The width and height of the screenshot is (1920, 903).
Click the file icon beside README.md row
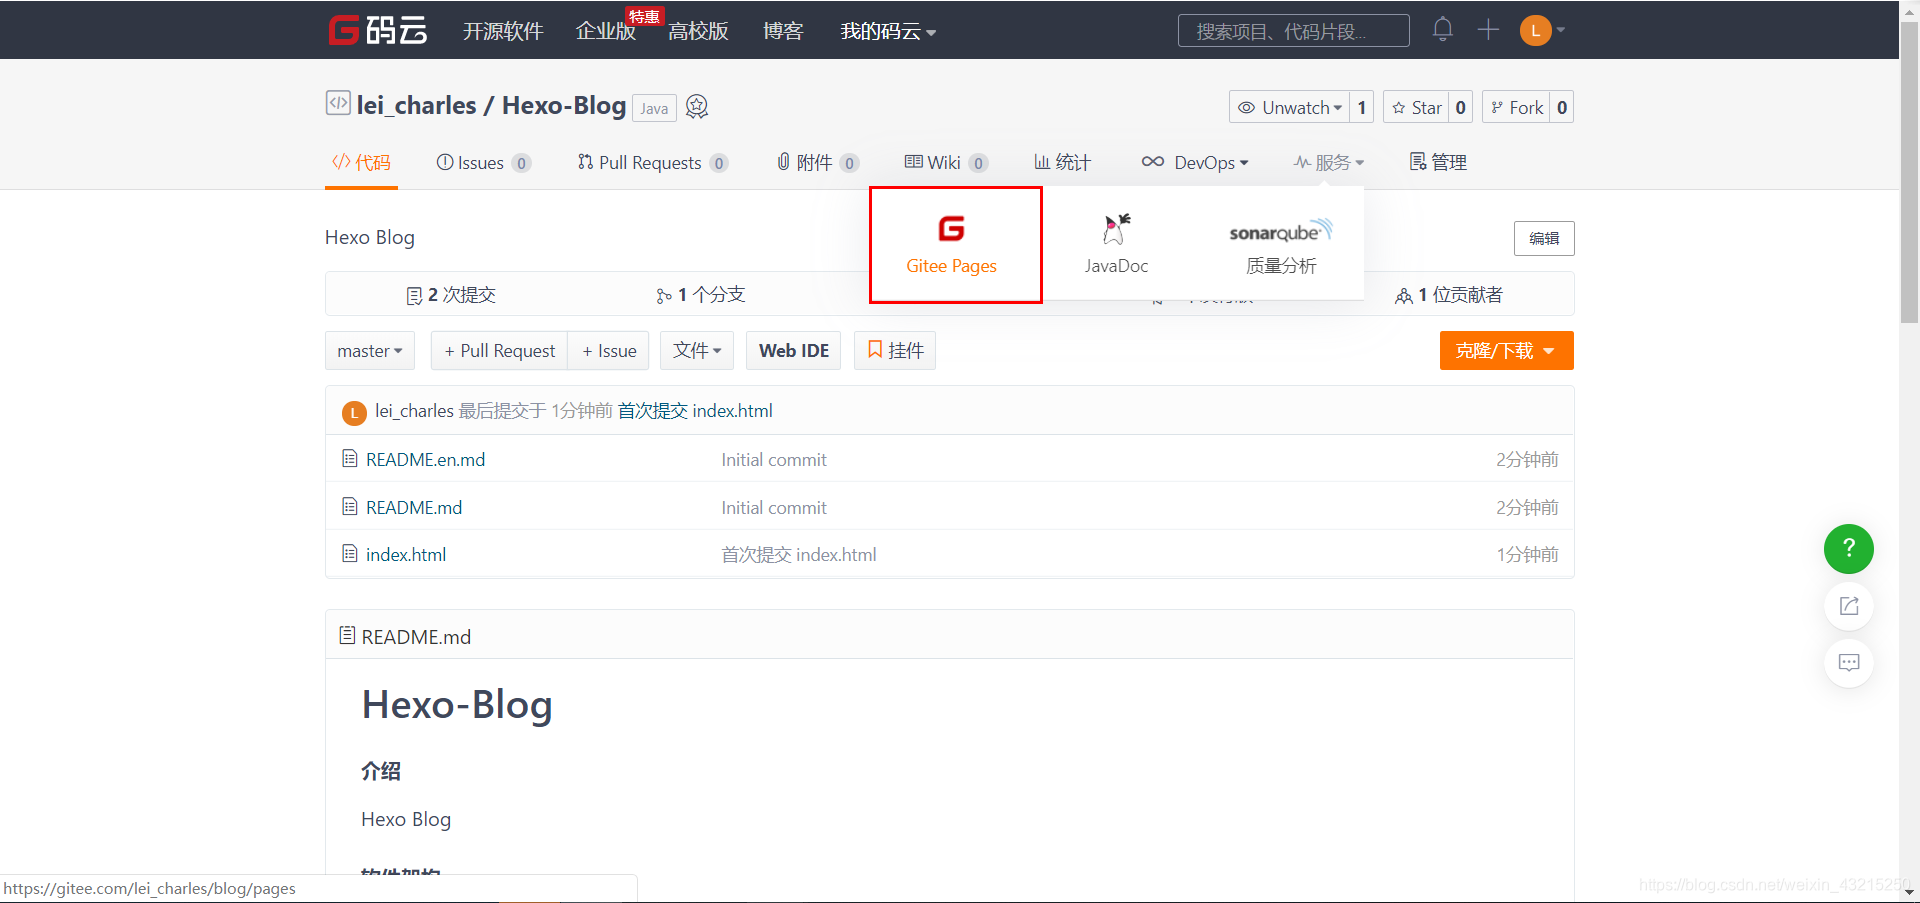coord(349,506)
